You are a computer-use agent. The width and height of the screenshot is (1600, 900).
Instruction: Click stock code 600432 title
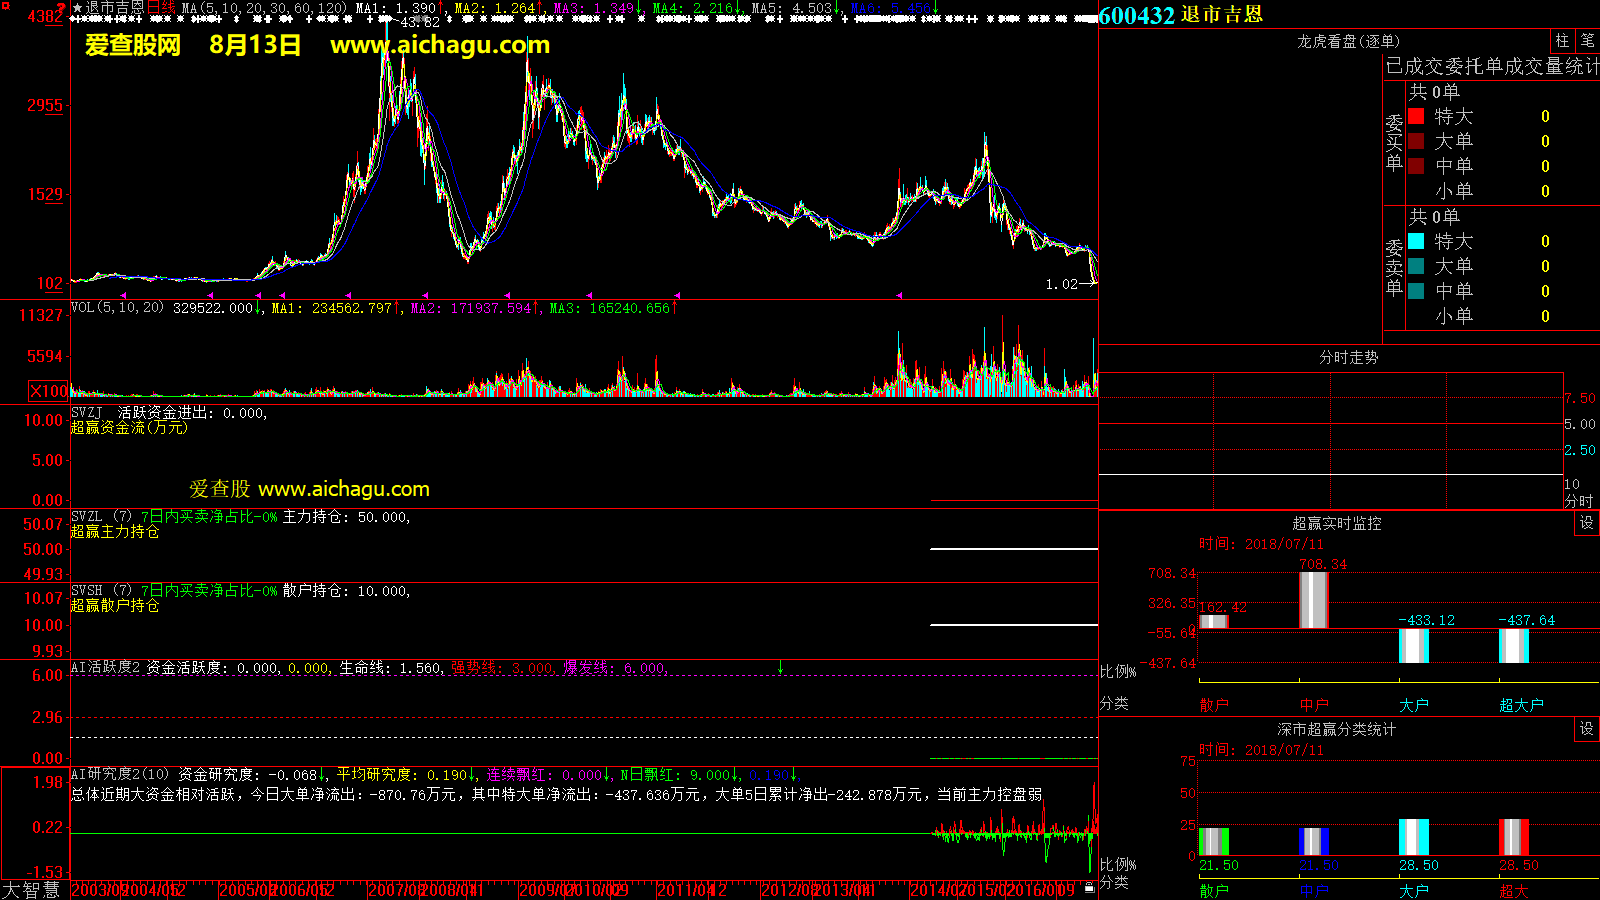coord(1136,15)
